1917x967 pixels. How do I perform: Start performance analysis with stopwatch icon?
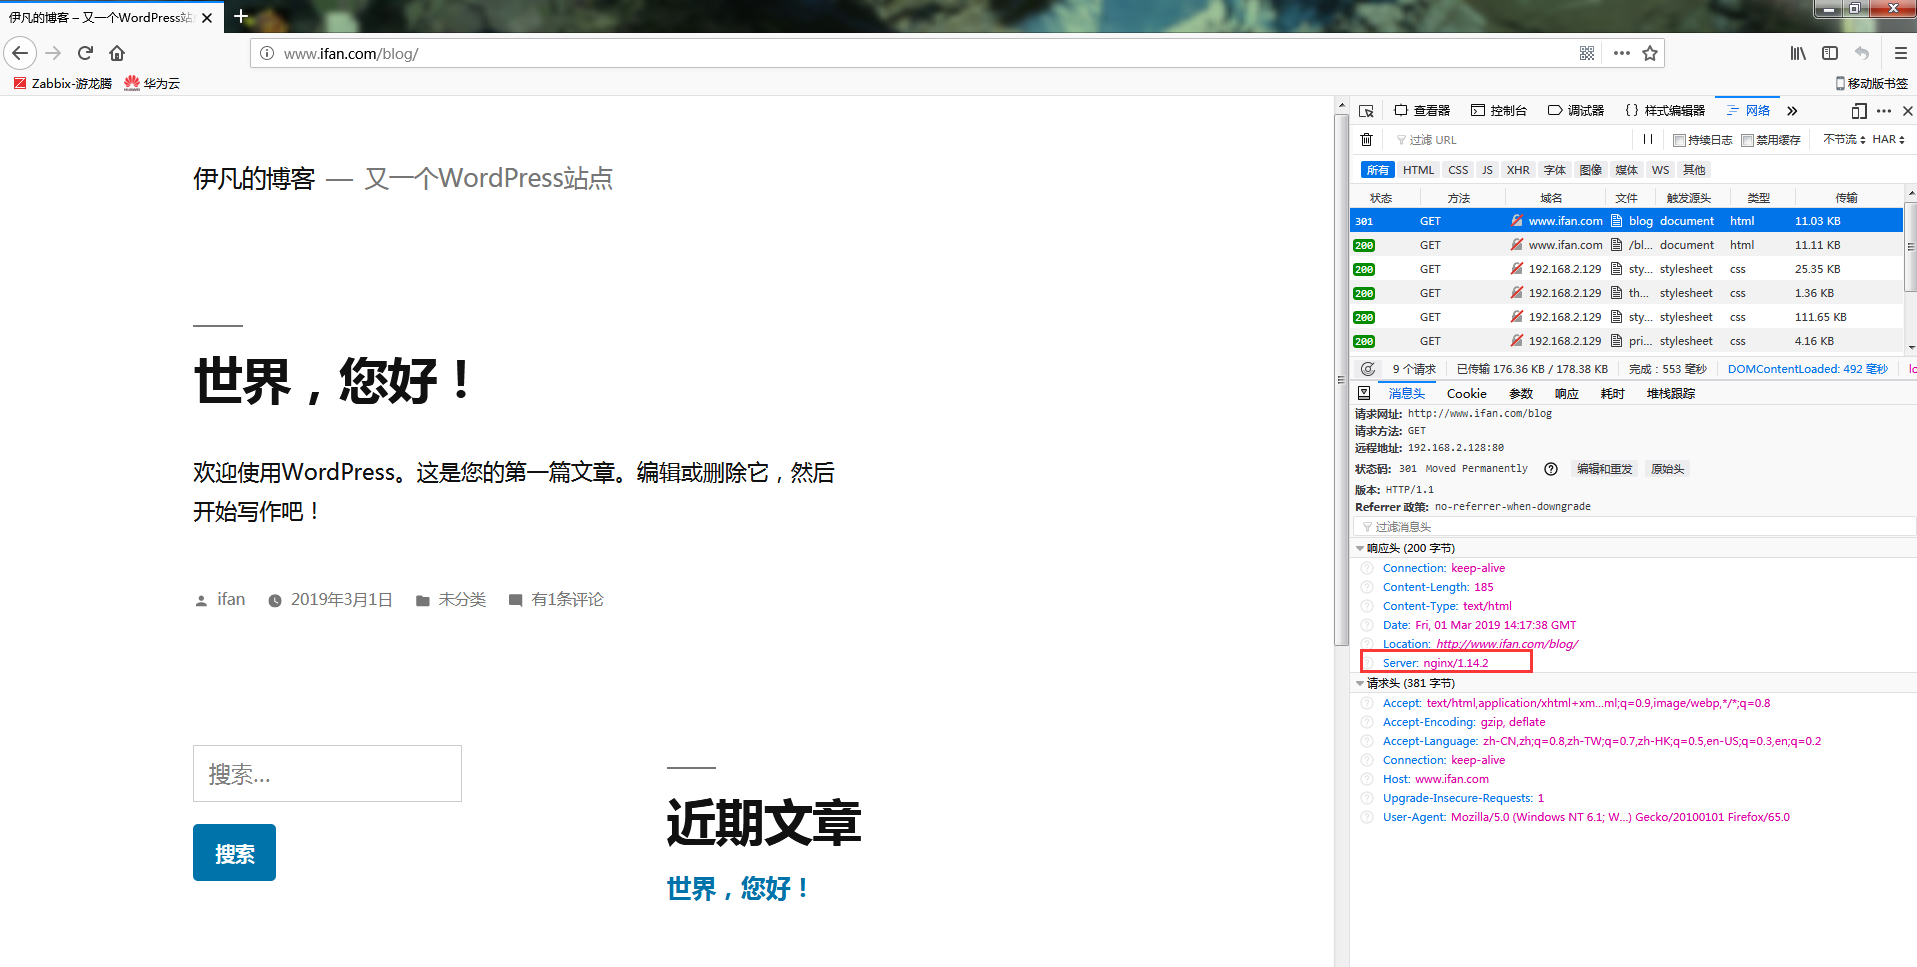pyautogui.click(x=1368, y=369)
